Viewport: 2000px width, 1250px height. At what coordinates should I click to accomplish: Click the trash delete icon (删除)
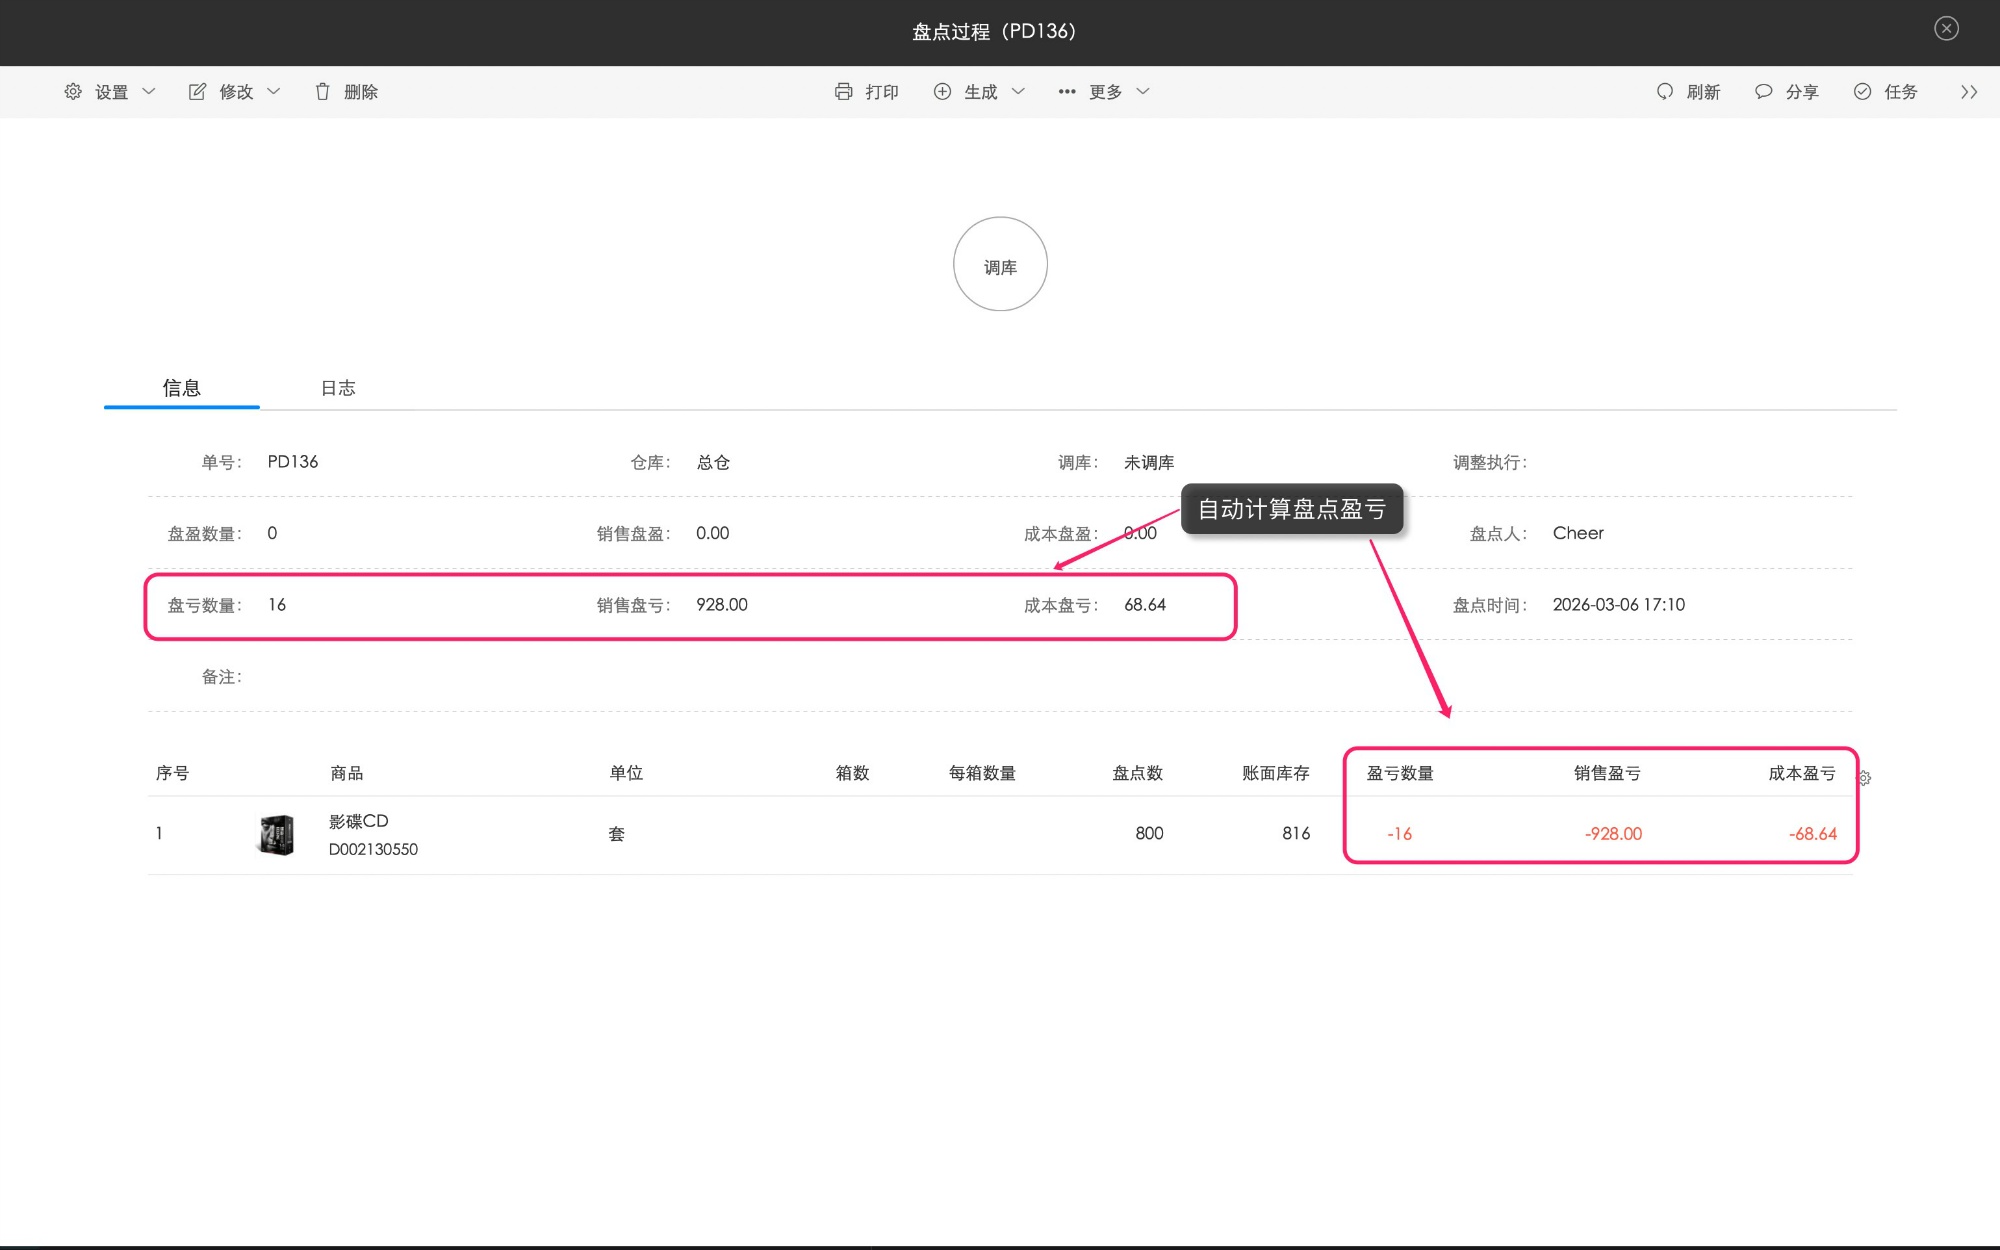[322, 91]
